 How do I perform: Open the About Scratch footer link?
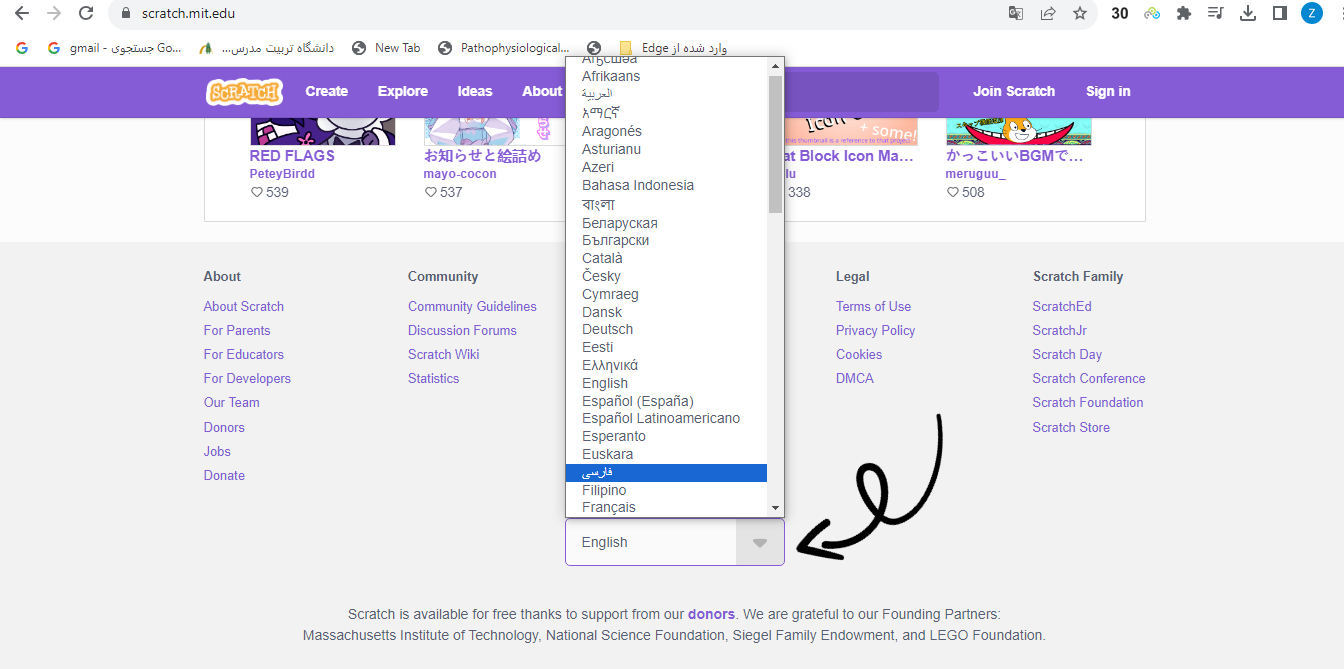(244, 306)
